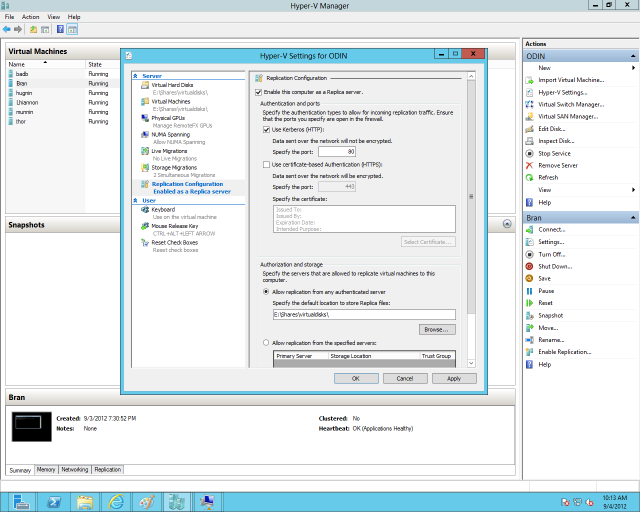640x512 pixels.
Task: Click the Up one level folder icon
Action: 33,29
